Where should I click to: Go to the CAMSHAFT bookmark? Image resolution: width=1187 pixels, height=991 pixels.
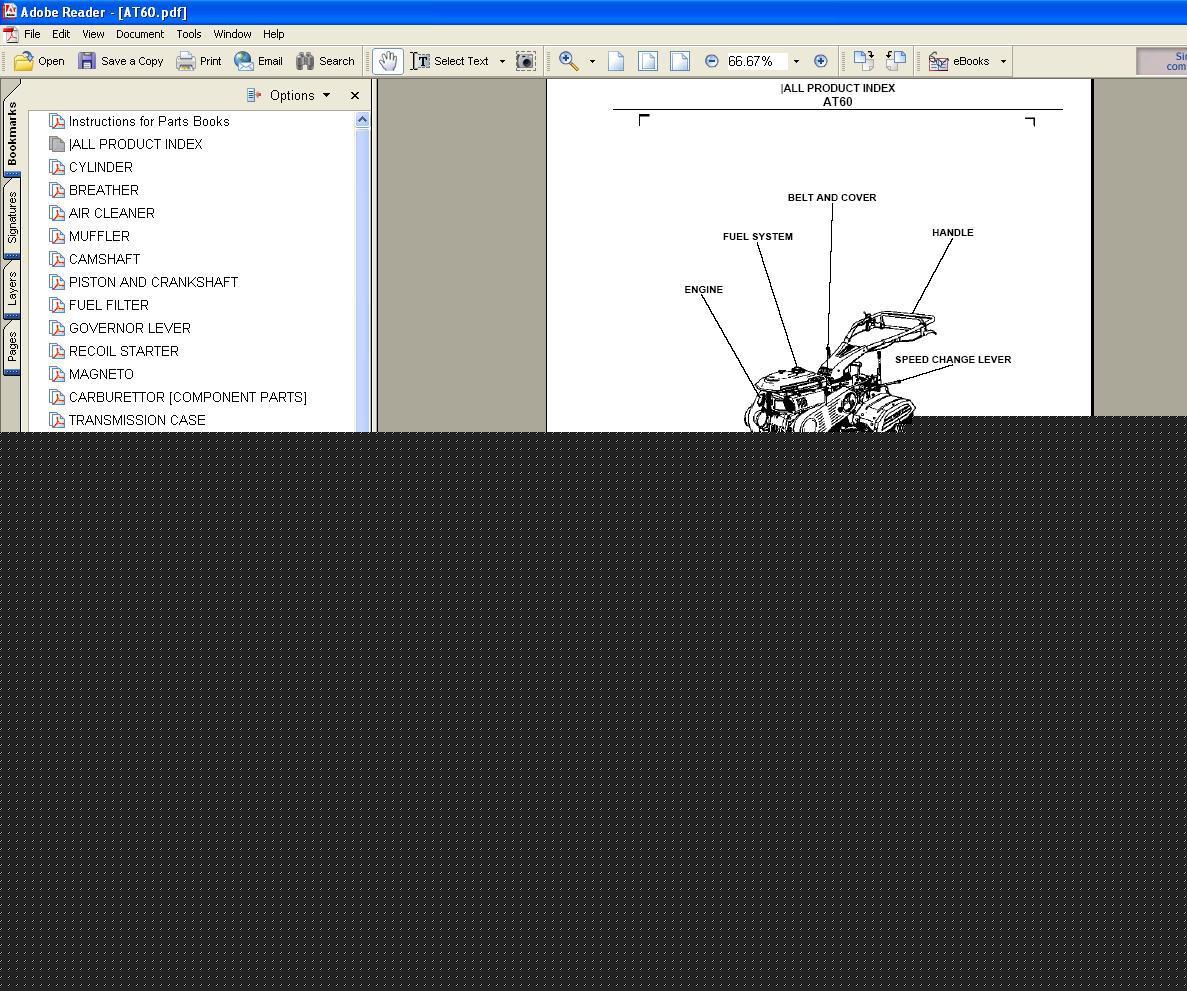point(104,259)
